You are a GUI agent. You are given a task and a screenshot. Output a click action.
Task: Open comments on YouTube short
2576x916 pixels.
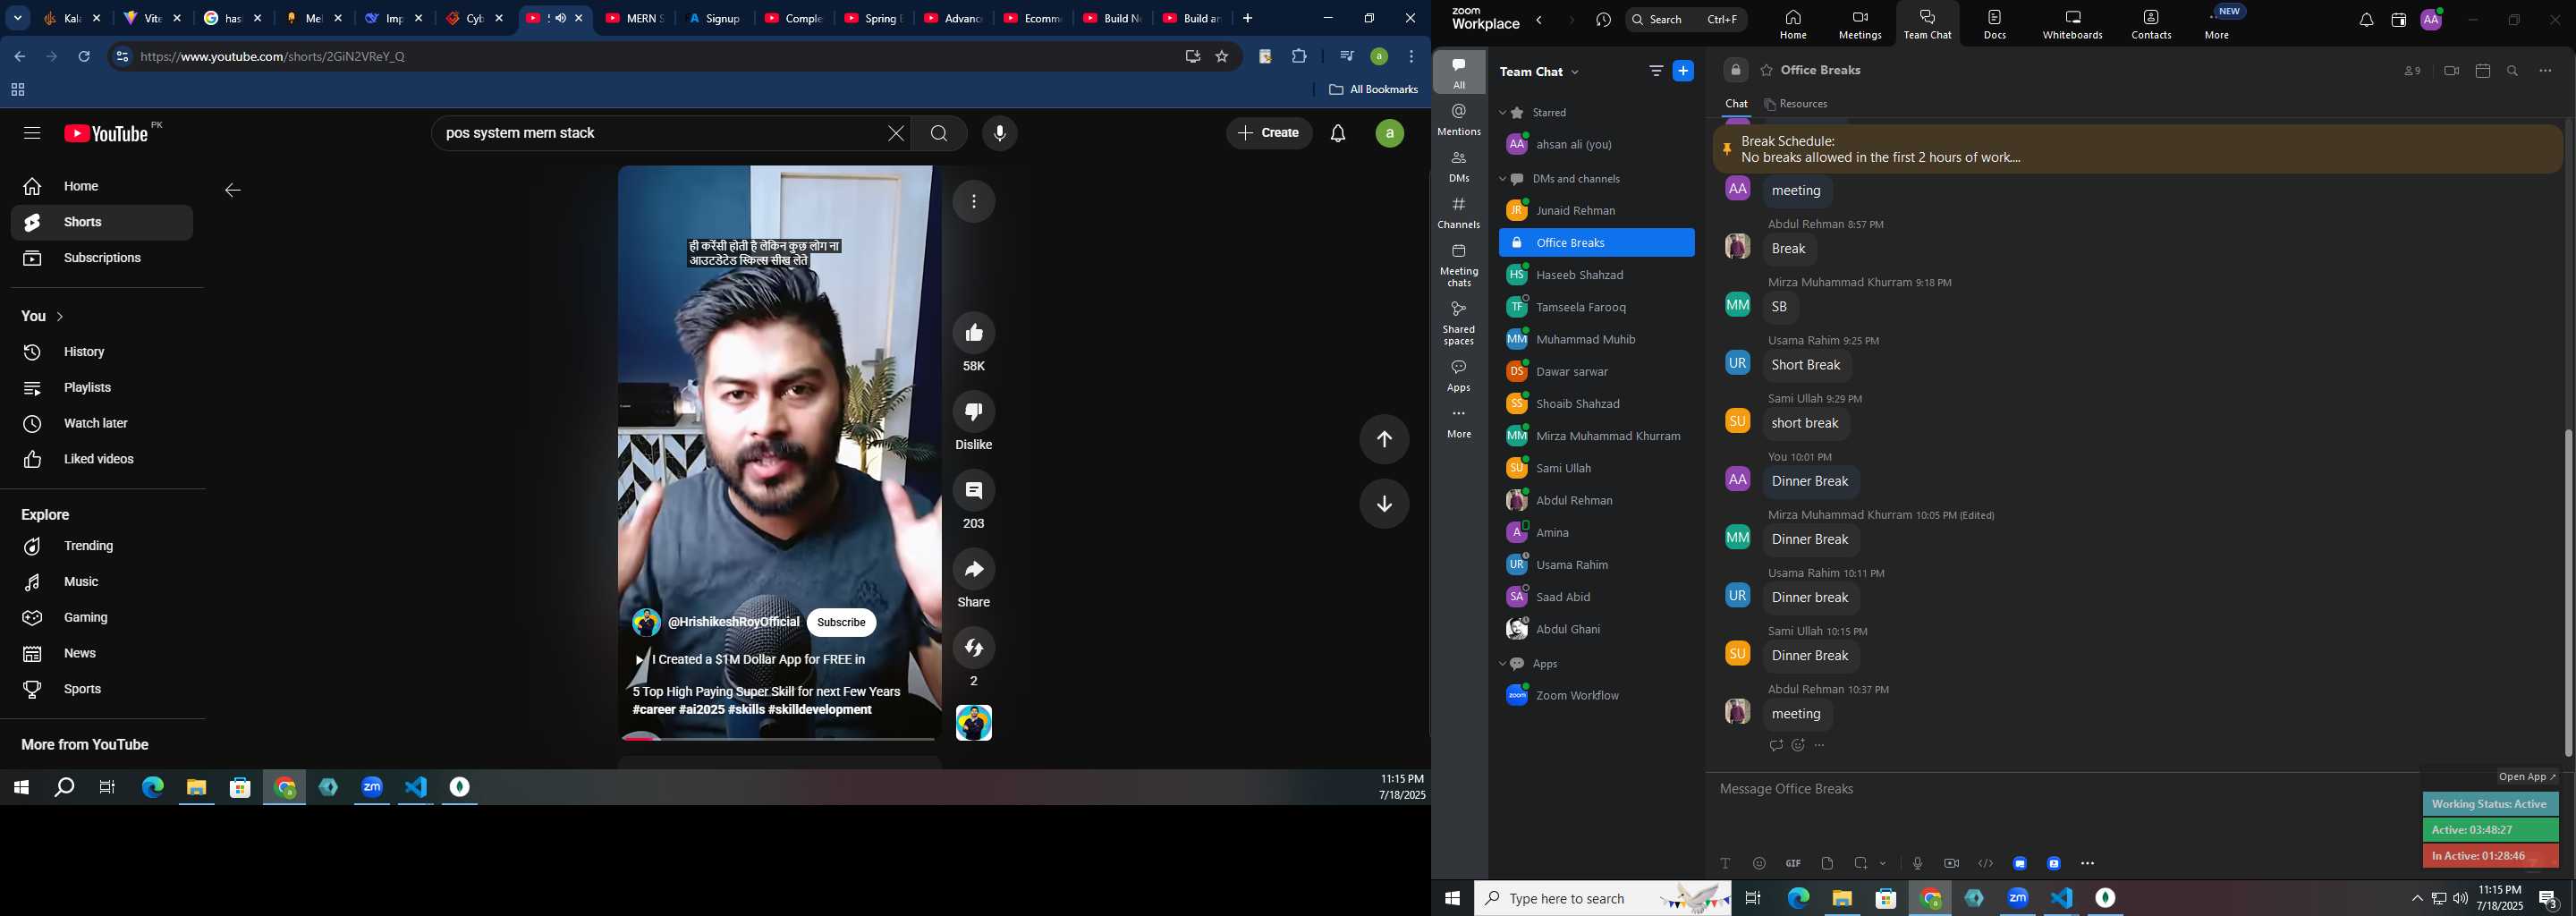973,490
